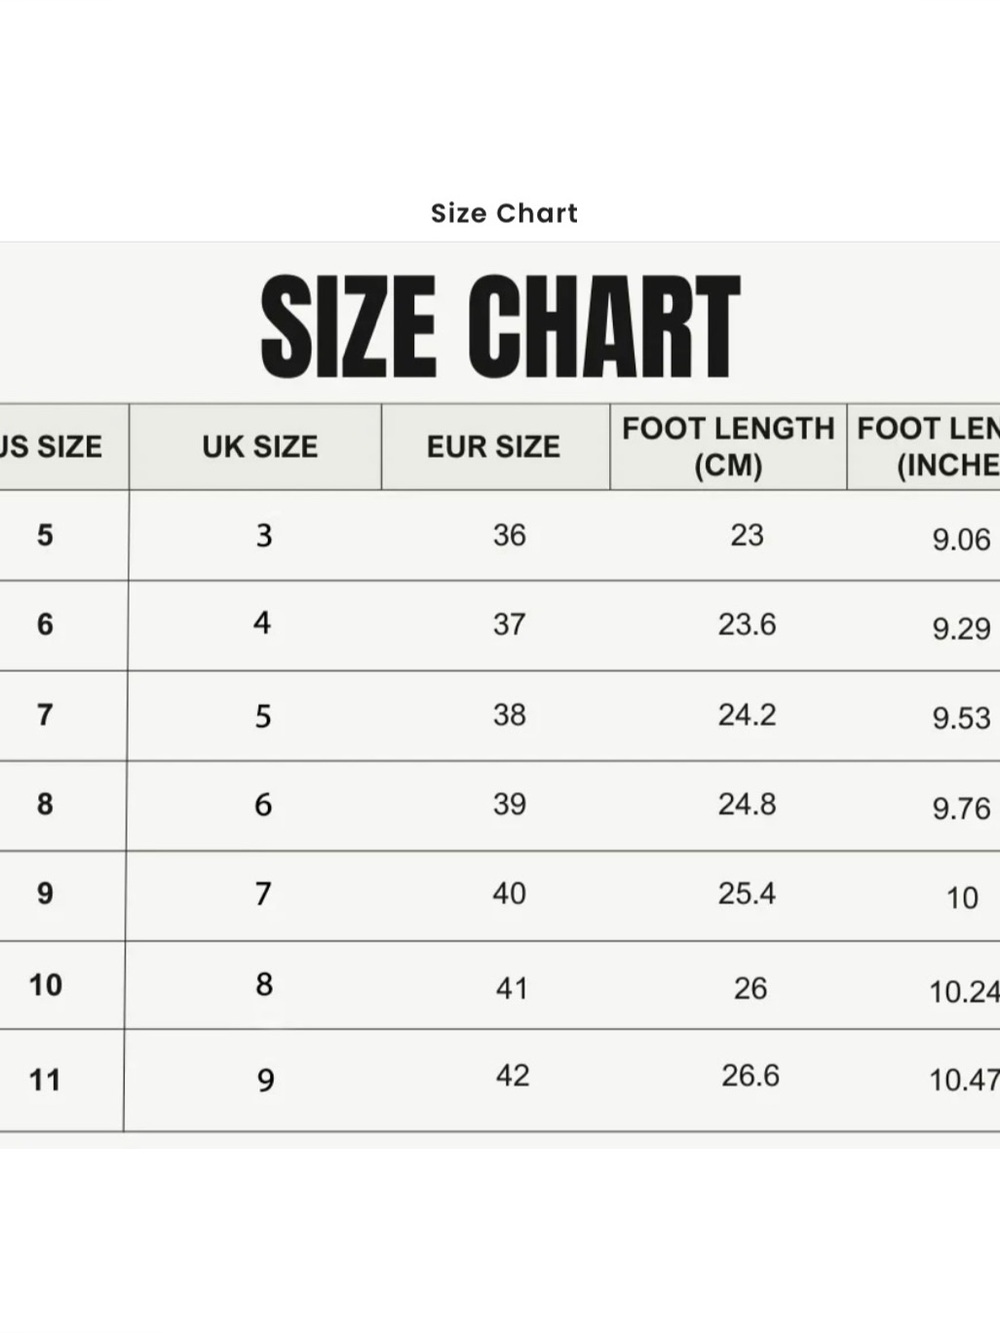Click the 25.4 cm foot length cell
The image size is (1000, 1333).
[747, 893]
